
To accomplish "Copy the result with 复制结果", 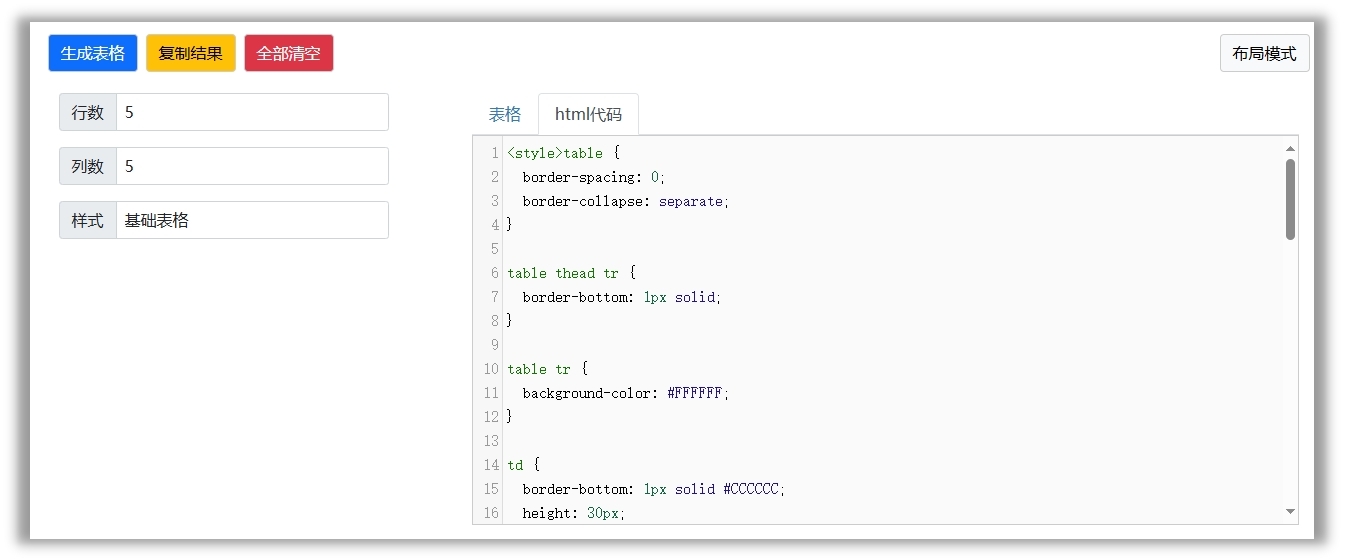I will tap(191, 53).
